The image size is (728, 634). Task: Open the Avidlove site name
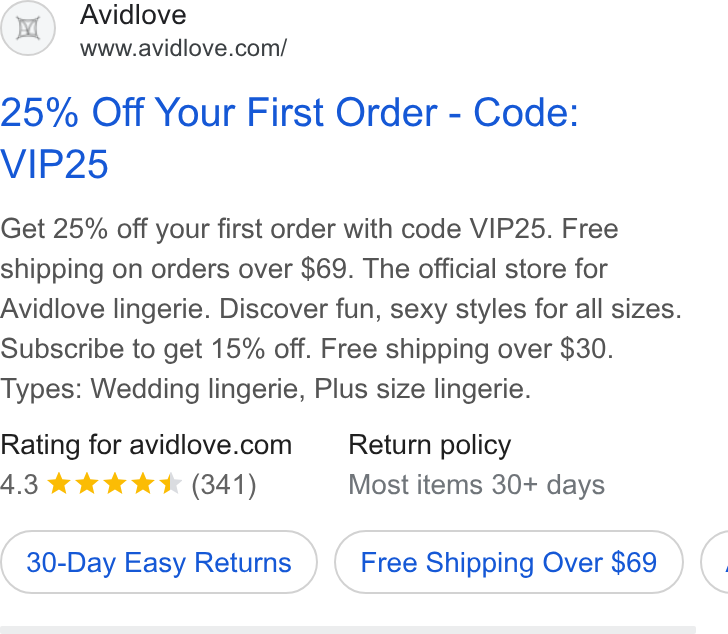(x=133, y=15)
